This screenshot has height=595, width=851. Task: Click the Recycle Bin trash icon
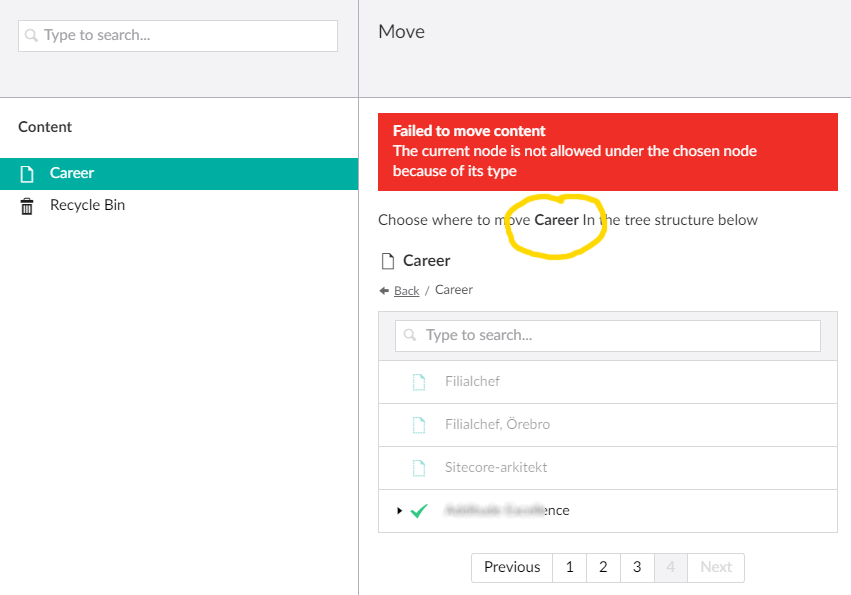click(x=27, y=206)
